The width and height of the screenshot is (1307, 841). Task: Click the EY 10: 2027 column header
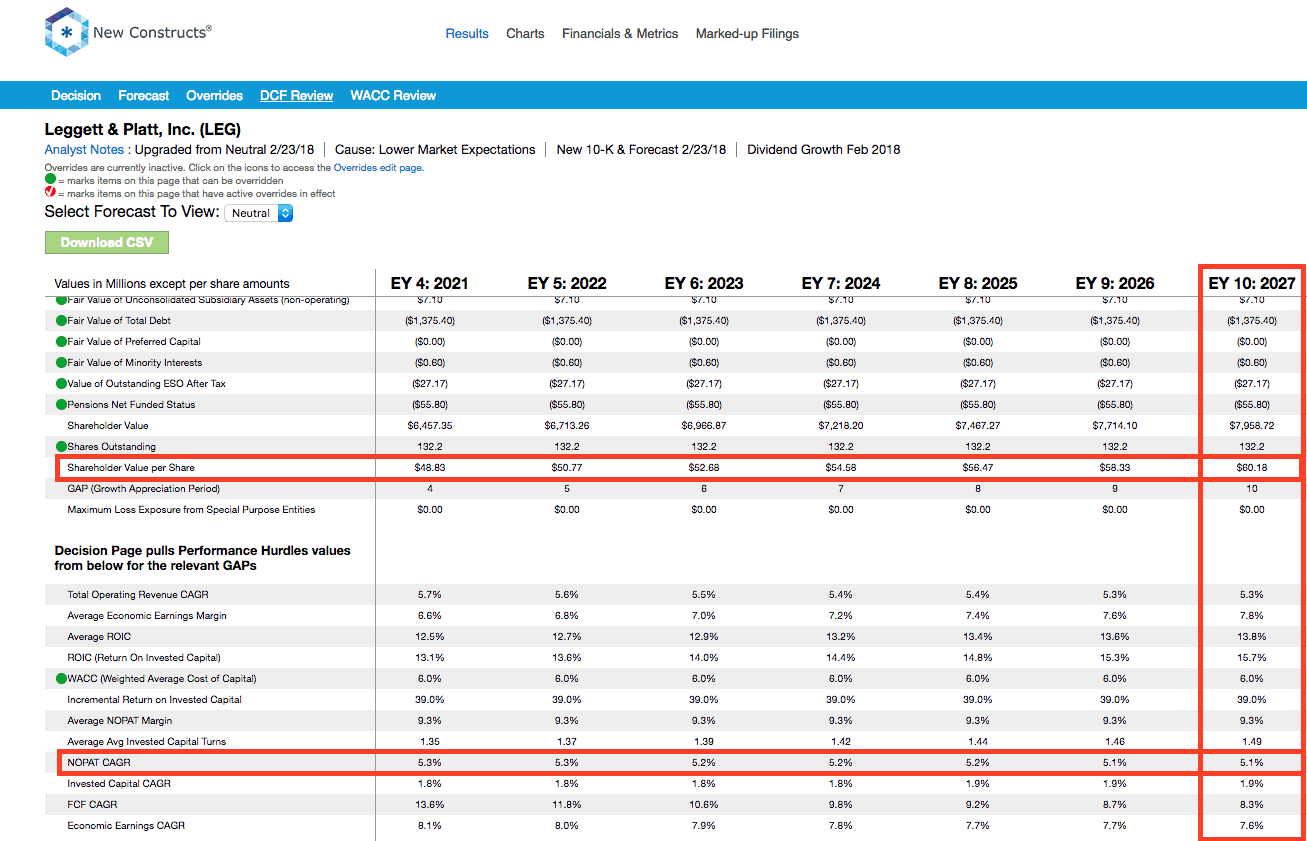(x=1252, y=283)
